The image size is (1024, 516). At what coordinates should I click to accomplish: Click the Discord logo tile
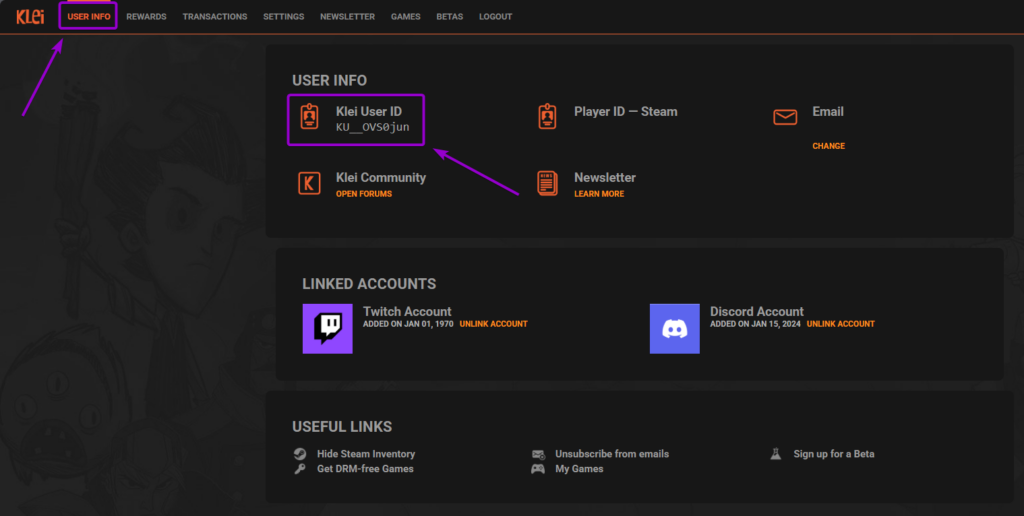click(x=675, y=329)
